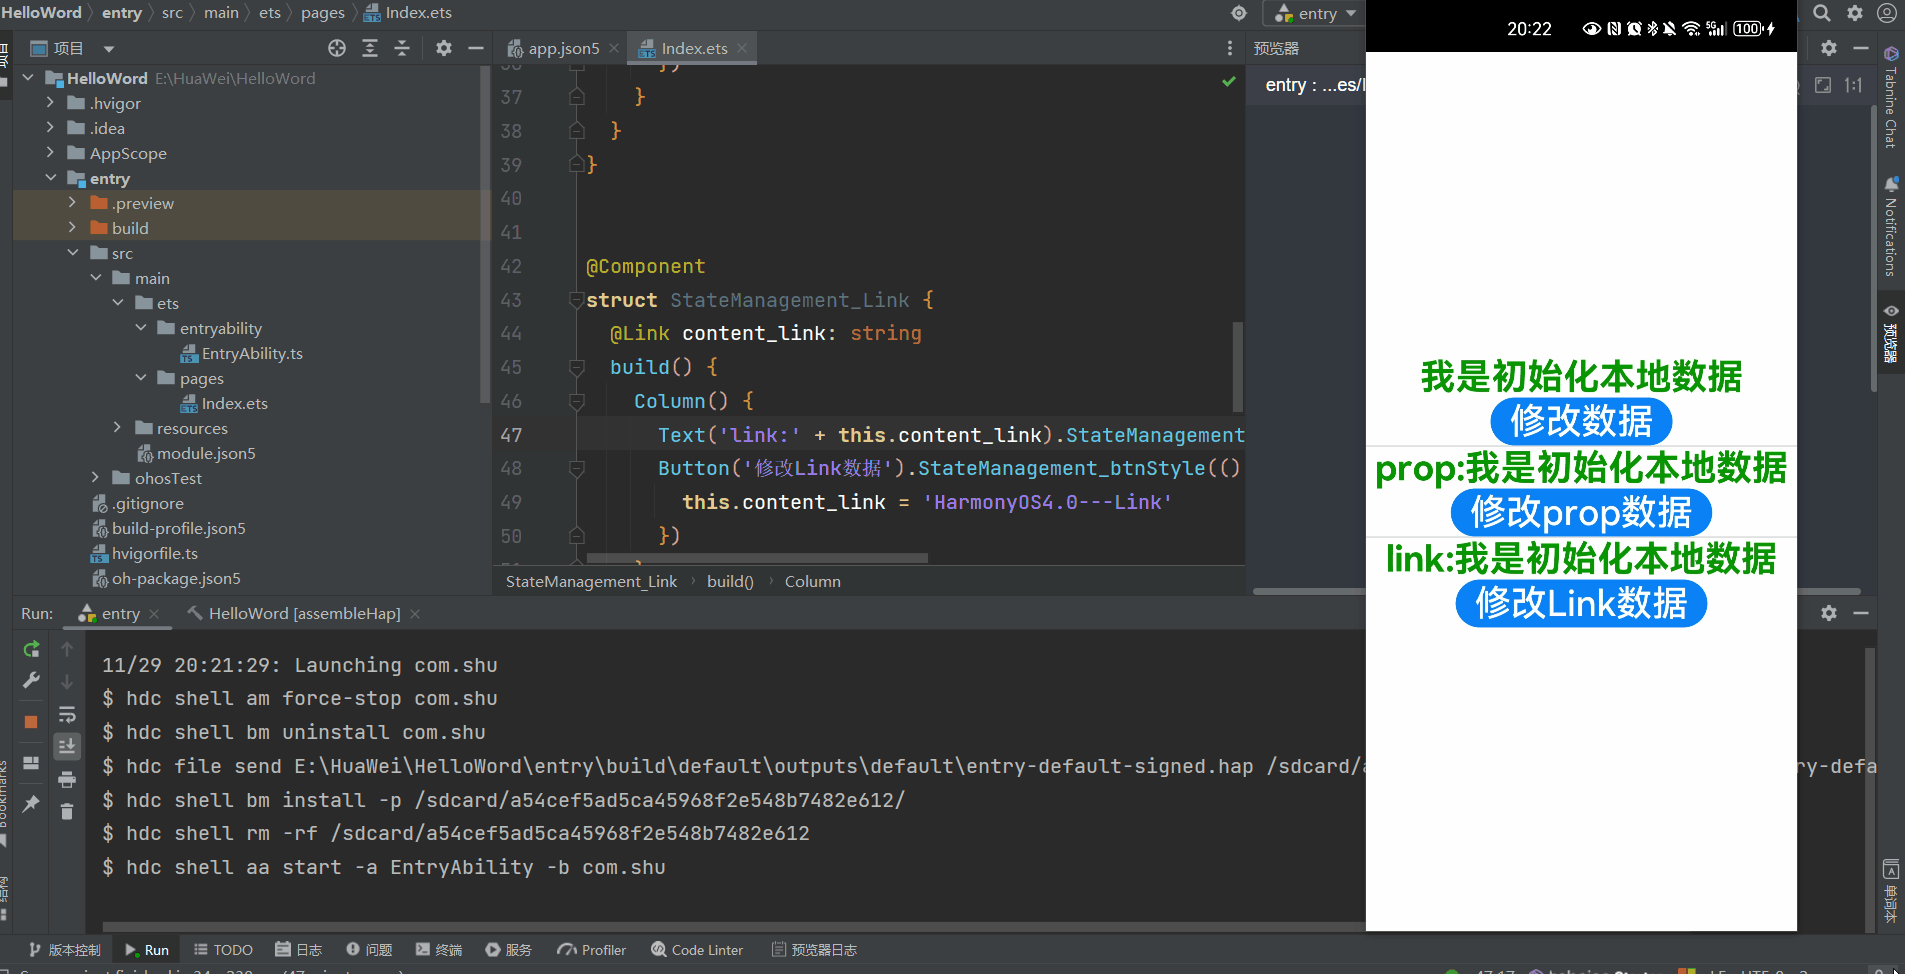This screenshot has width=1905, height=974.
Task: Tap the 修改数据 button in preview
Action: pos(1581,421)
